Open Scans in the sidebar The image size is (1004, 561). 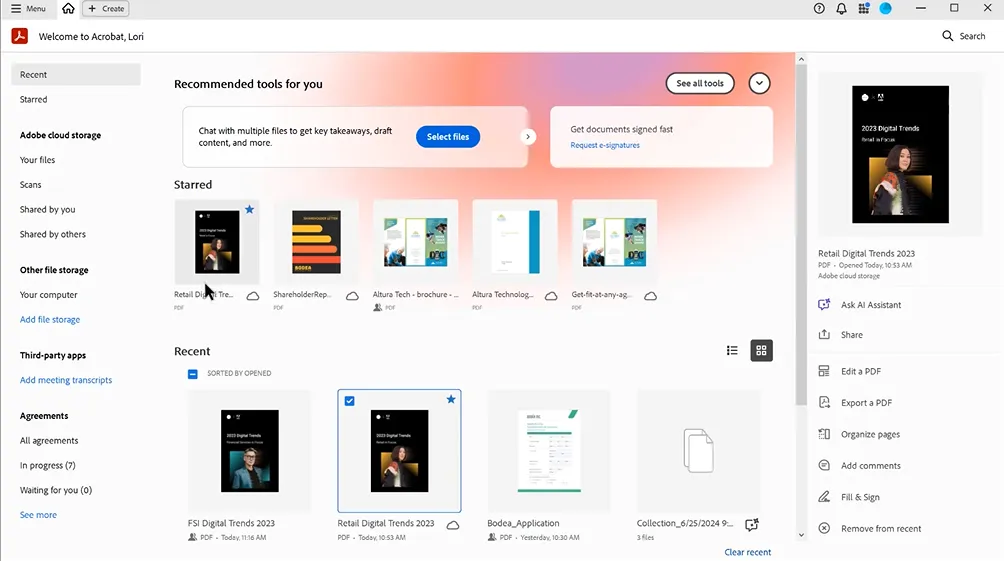pos(30,184)
